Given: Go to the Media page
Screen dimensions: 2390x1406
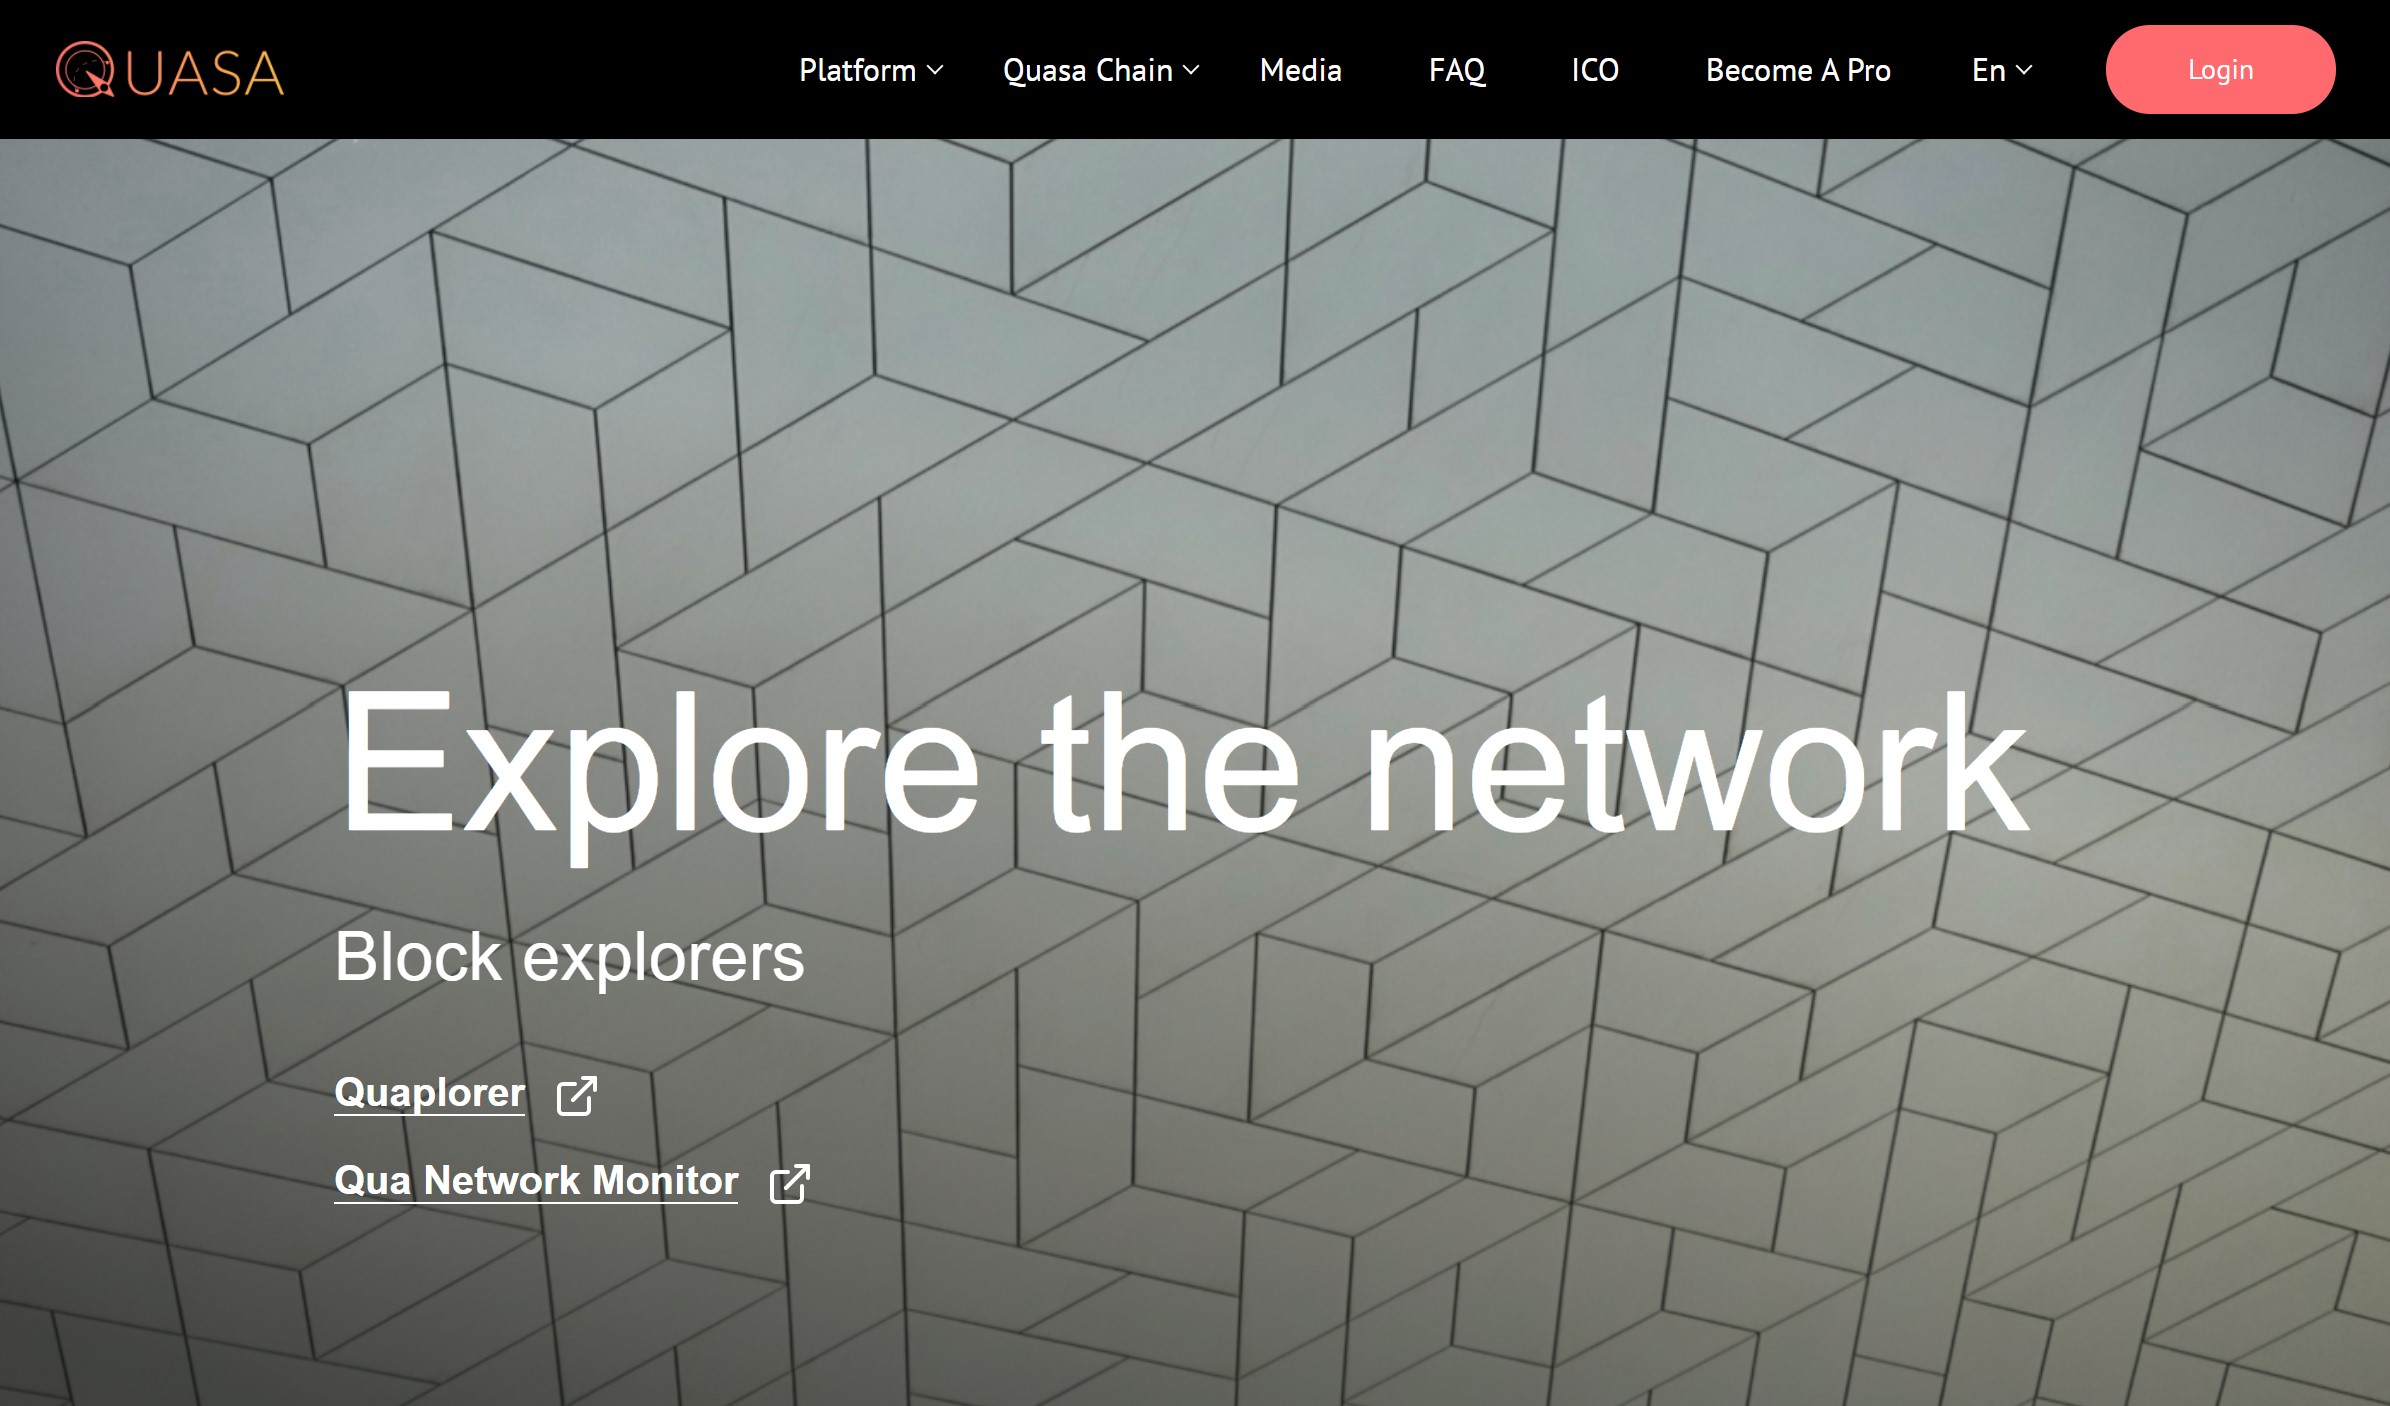Looking at the screenshot, I should pyautogui.click(x=1300, y=70).
